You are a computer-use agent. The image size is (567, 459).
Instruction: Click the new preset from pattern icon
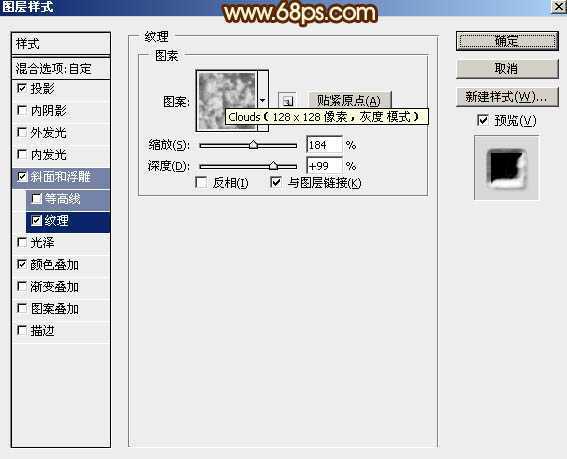click(x=287, y=101)
